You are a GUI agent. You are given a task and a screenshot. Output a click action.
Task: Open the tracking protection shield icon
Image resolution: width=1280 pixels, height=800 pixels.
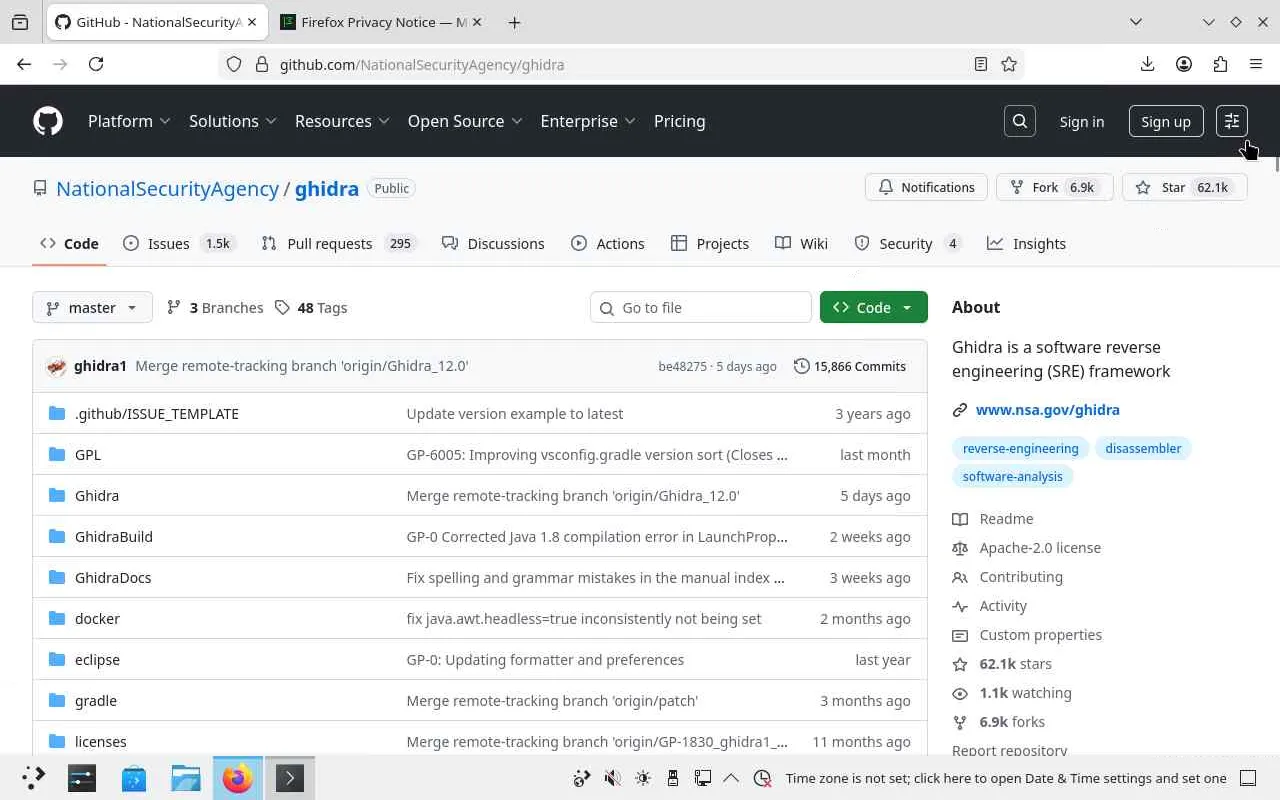coord(234,64)
